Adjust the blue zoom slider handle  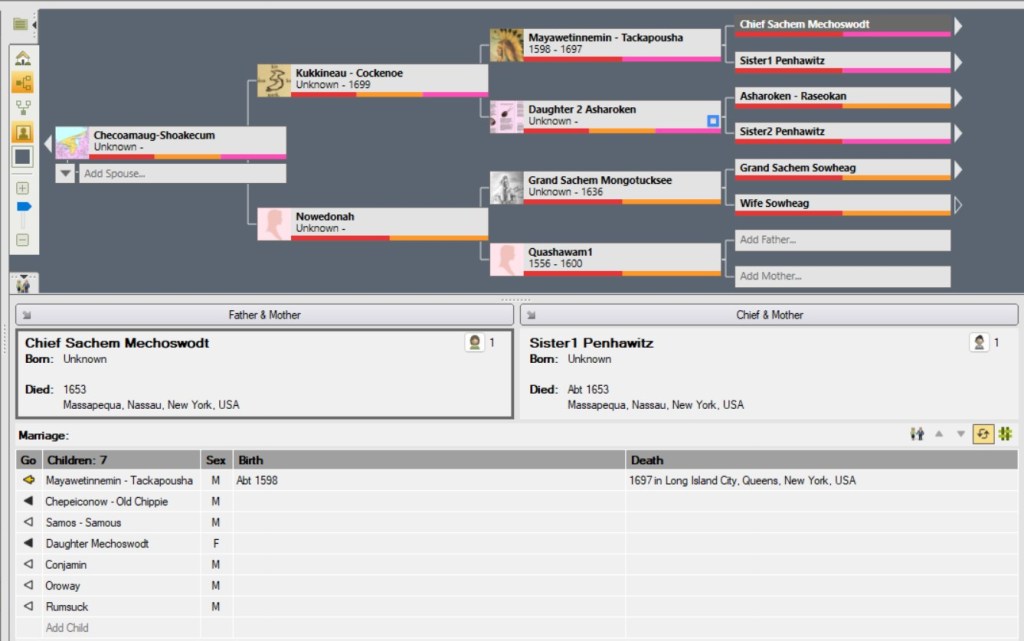pyautogui.click(x=23, y=207)
